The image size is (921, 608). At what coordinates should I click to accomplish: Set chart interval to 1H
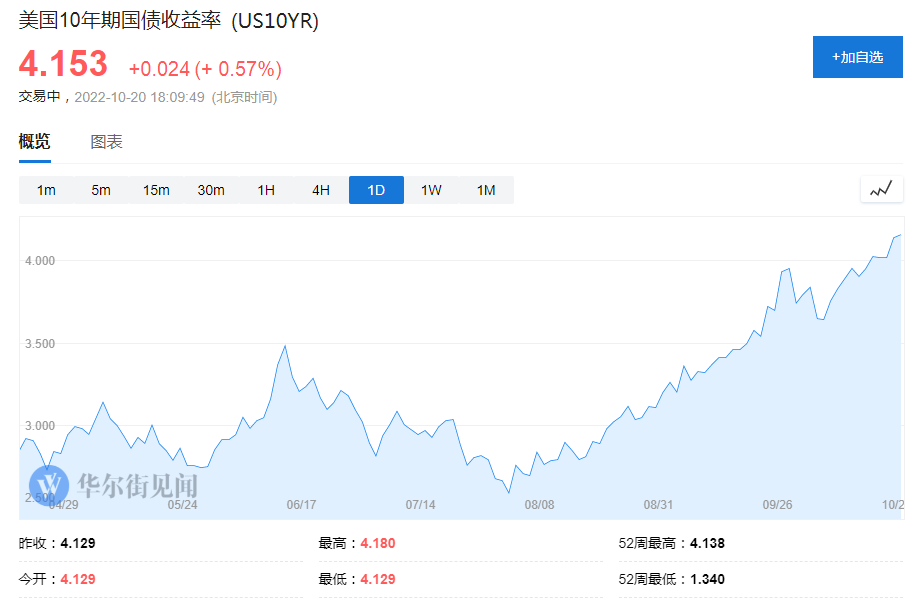point(266,190)
